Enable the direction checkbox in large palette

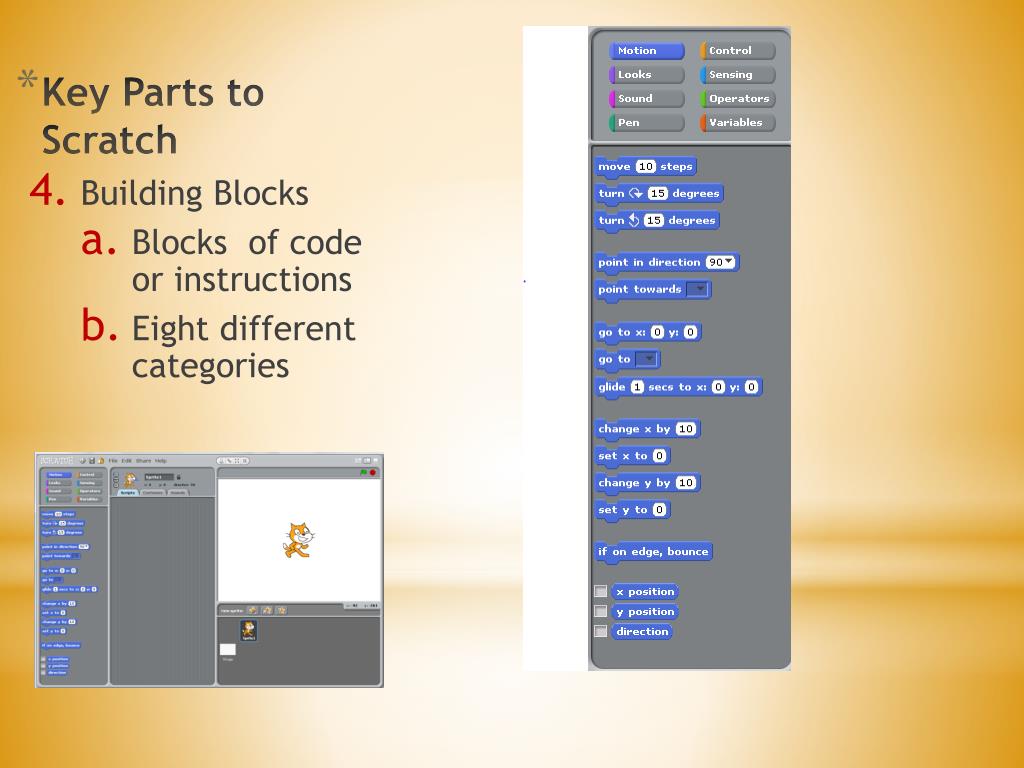click(x=601, y=632)
